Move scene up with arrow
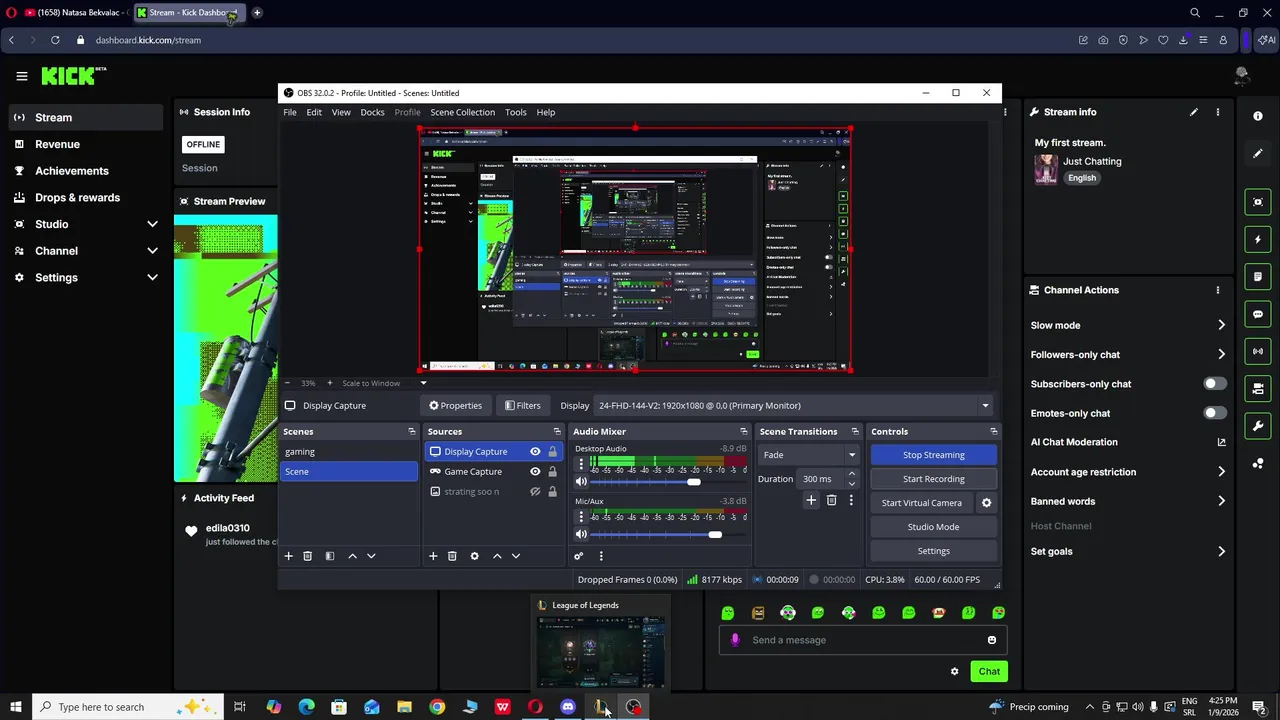This screenshot has height=720, width=1280. pyautogui.click(x=352, y=556)
